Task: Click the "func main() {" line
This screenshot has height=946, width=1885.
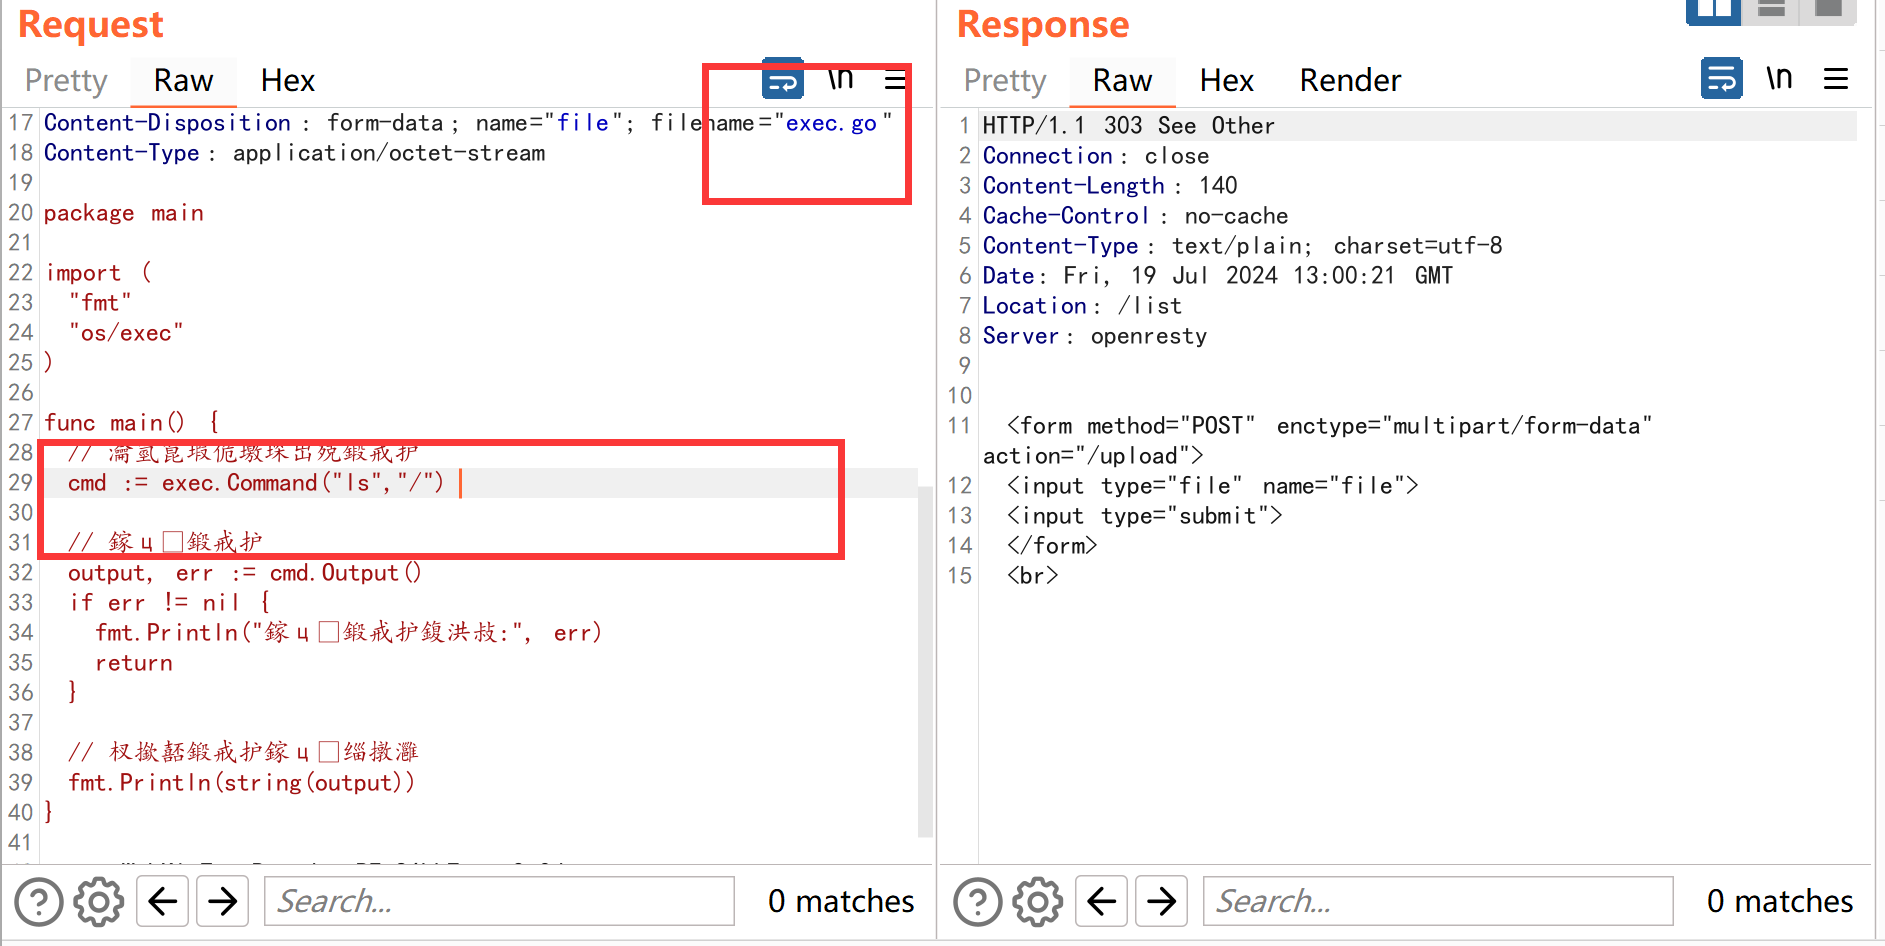Action: [x=132, y=423]
